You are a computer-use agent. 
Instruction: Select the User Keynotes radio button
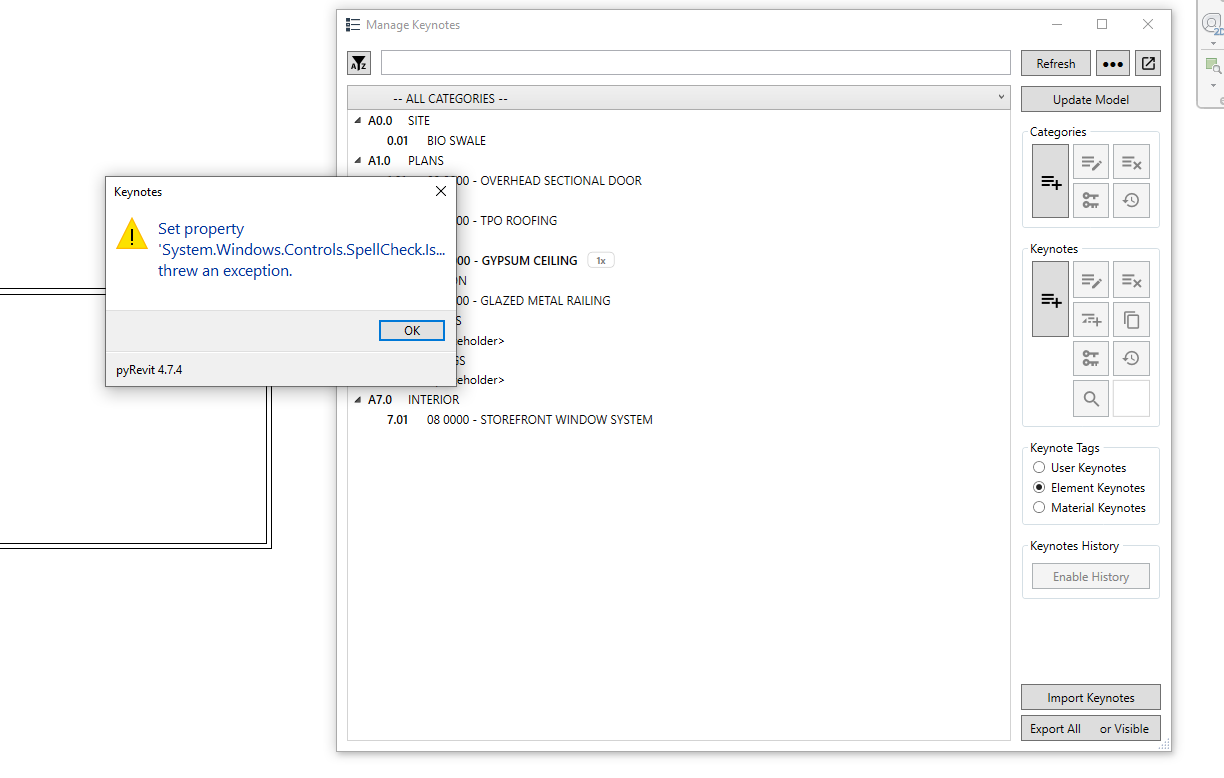(1039, 467)
